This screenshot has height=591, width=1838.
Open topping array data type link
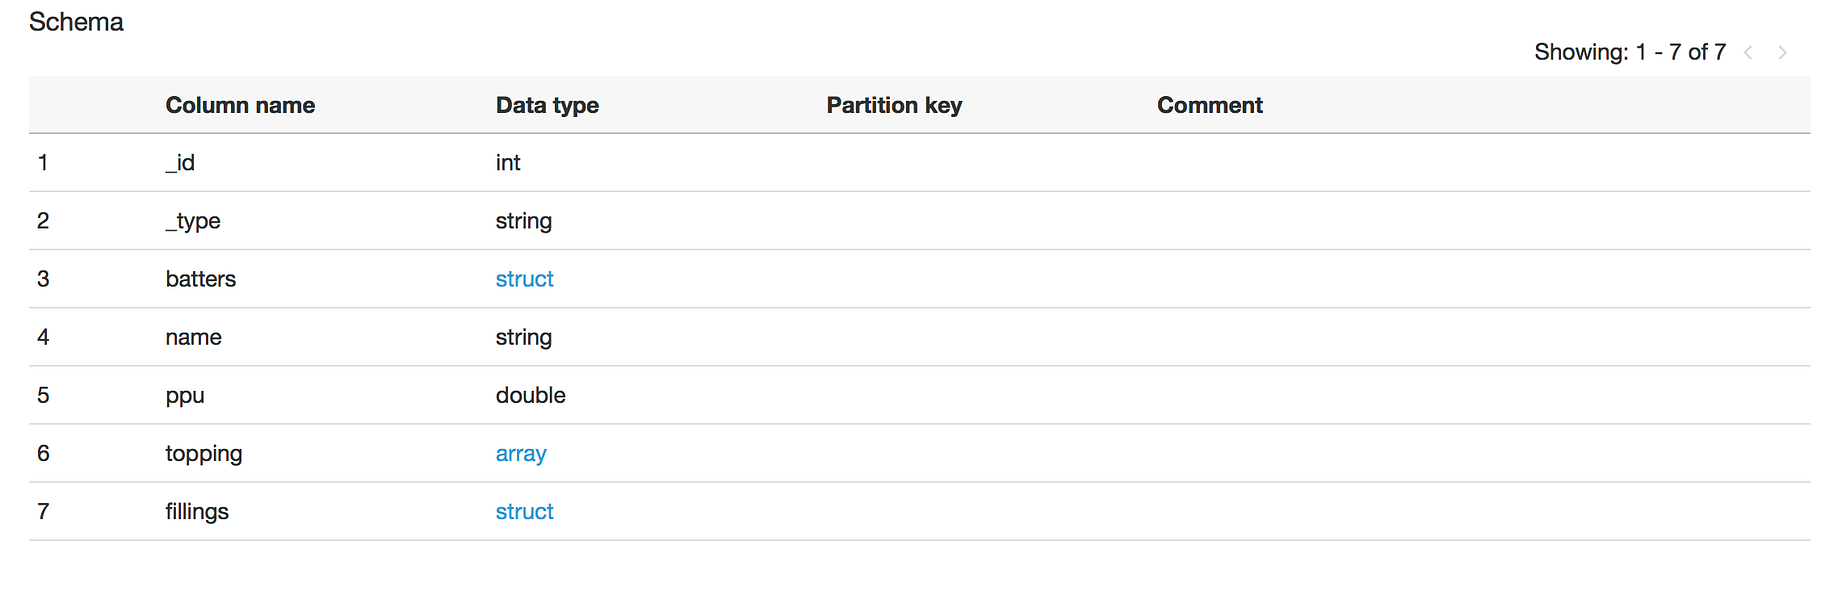tap(521, 454)
